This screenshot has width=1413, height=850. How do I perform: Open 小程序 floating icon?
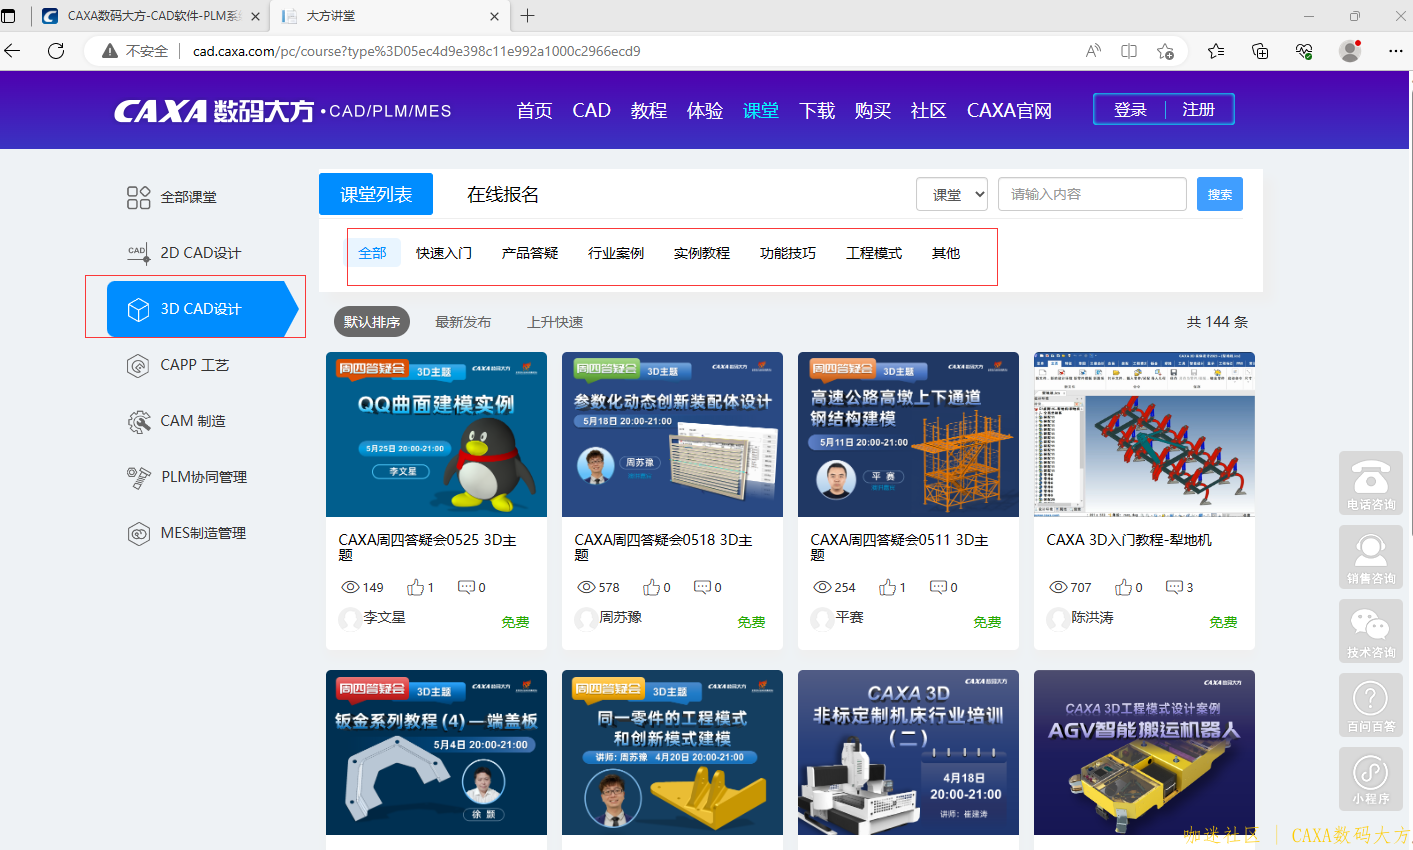pyautogui.click(x=1370, y=778)
